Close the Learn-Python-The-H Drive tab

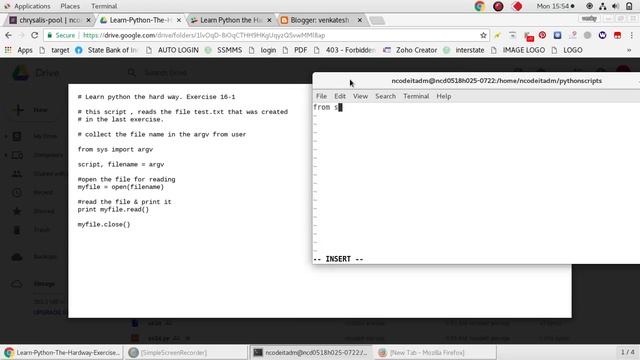[179, 20]
